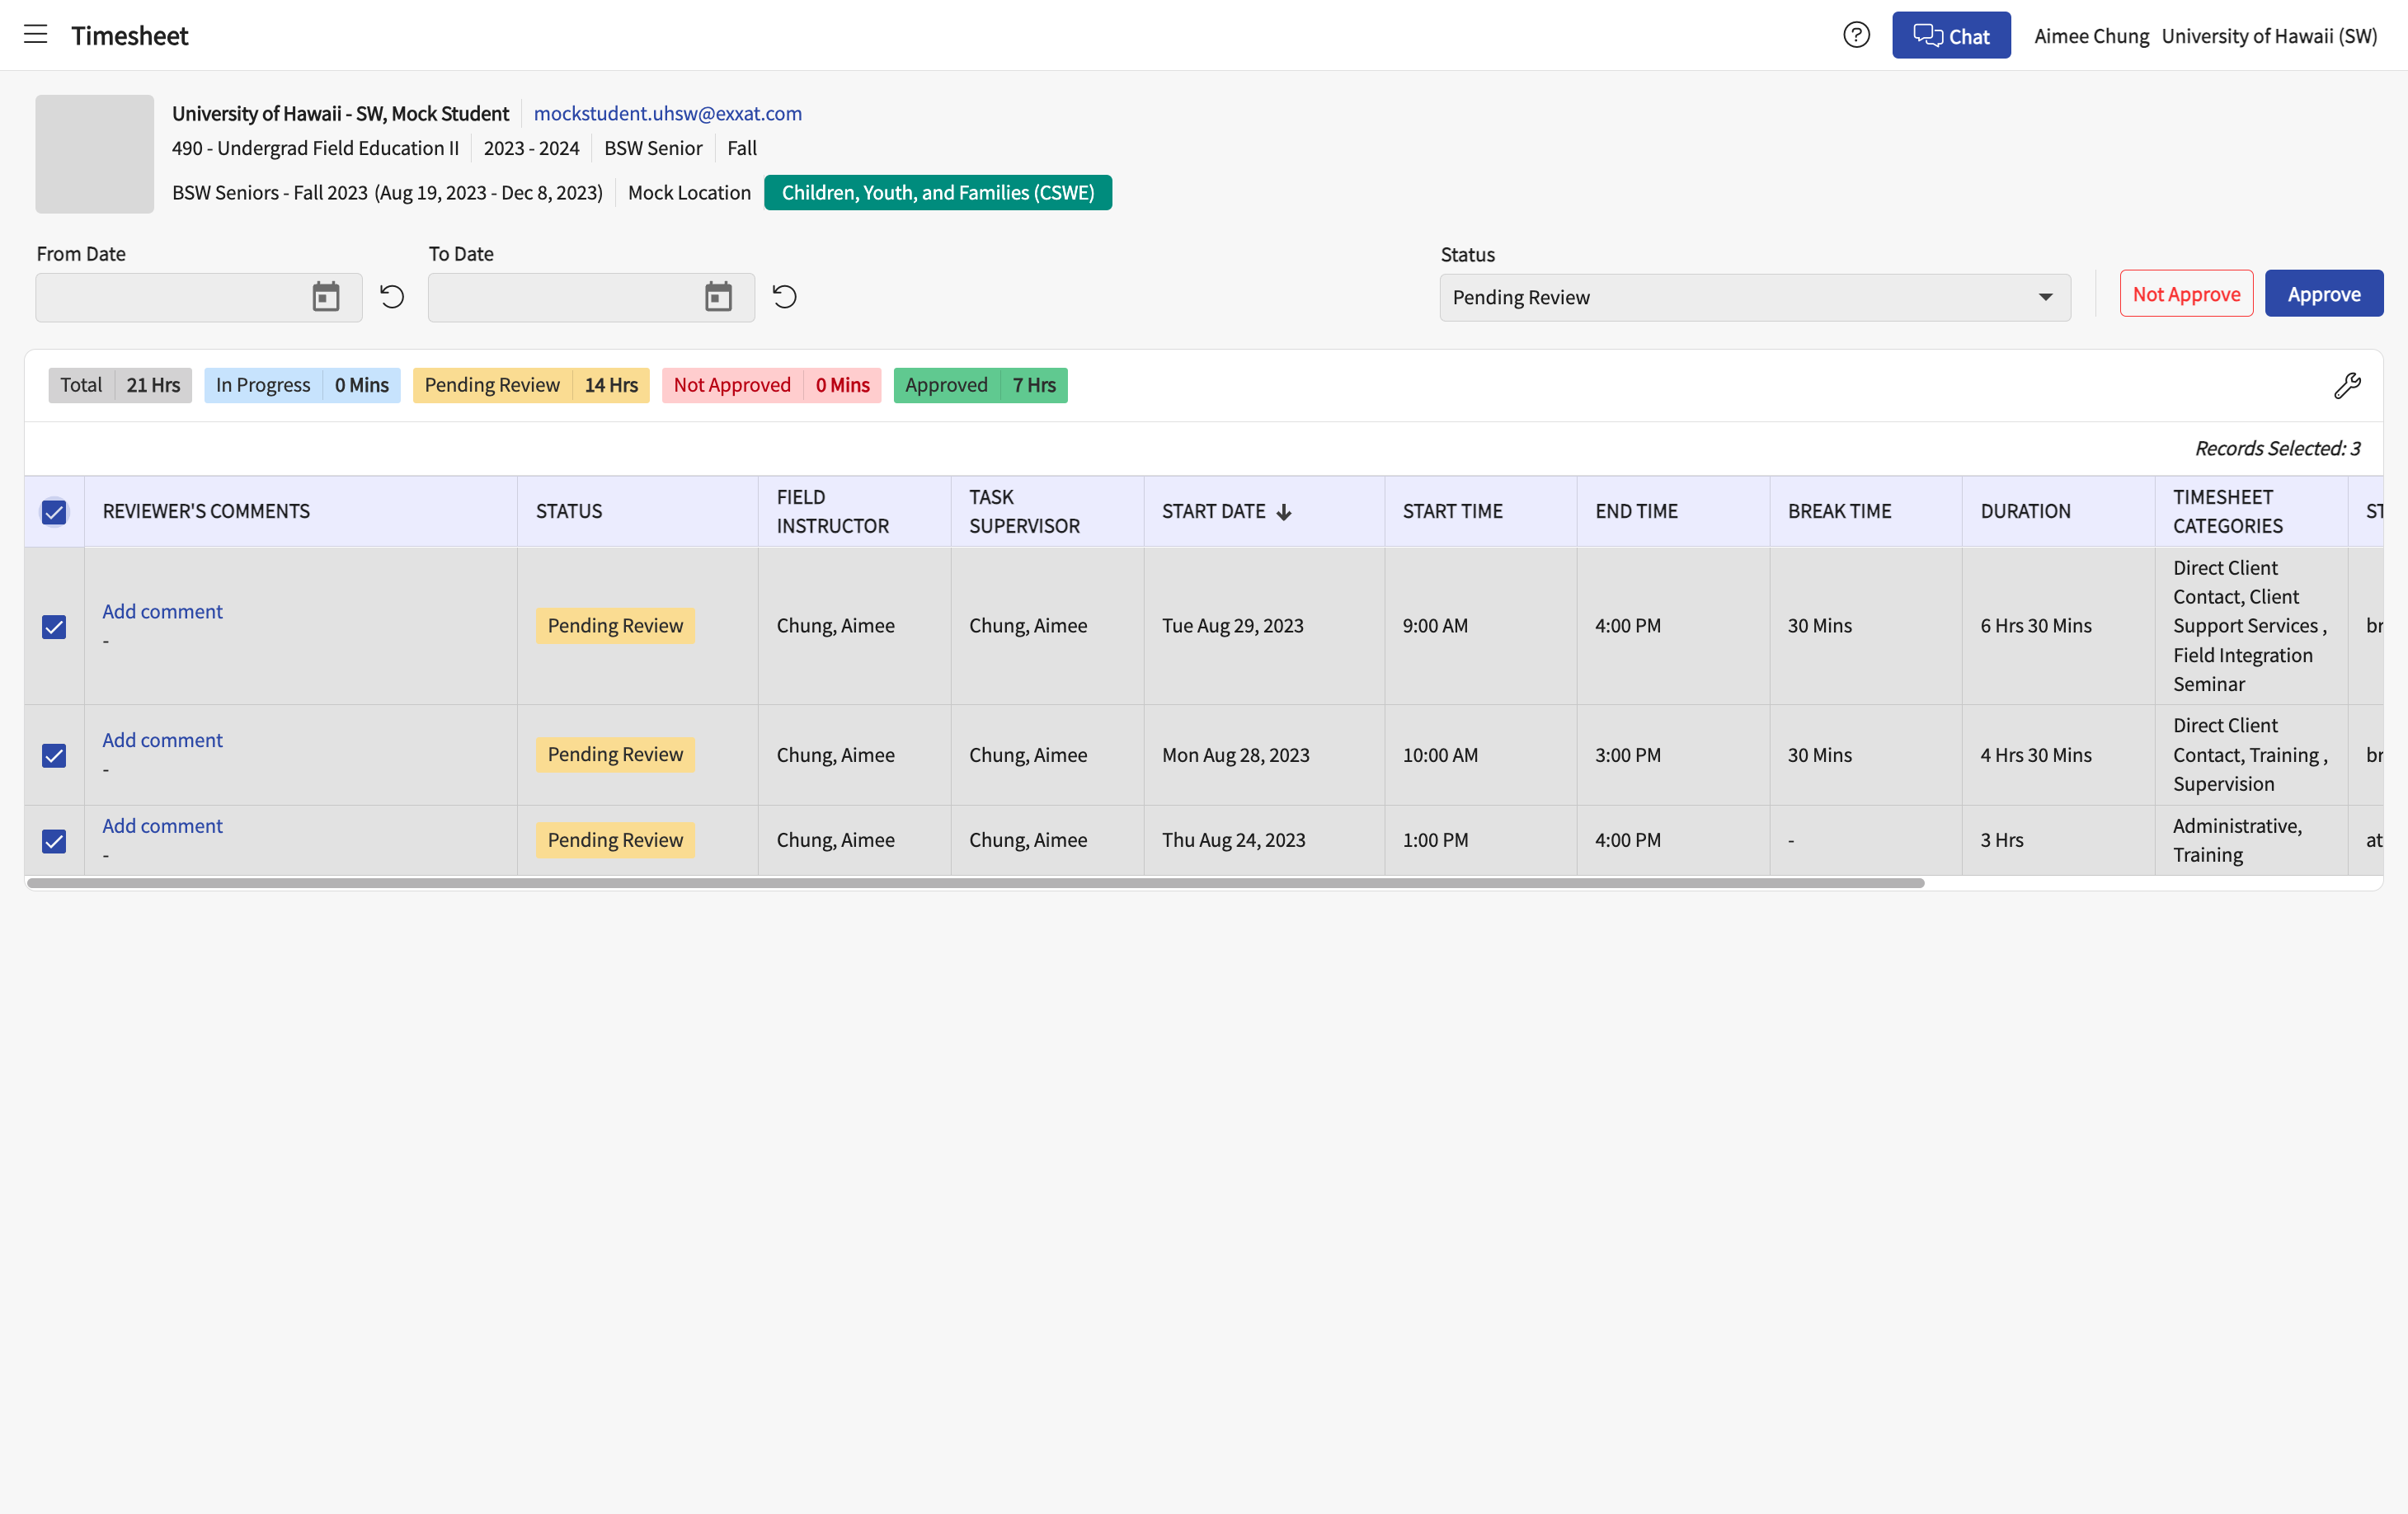Click the University of Hawaii (SW) label
Image resolution: width=2408 pixels, height=1514 pixels.
coord(2269,36)
